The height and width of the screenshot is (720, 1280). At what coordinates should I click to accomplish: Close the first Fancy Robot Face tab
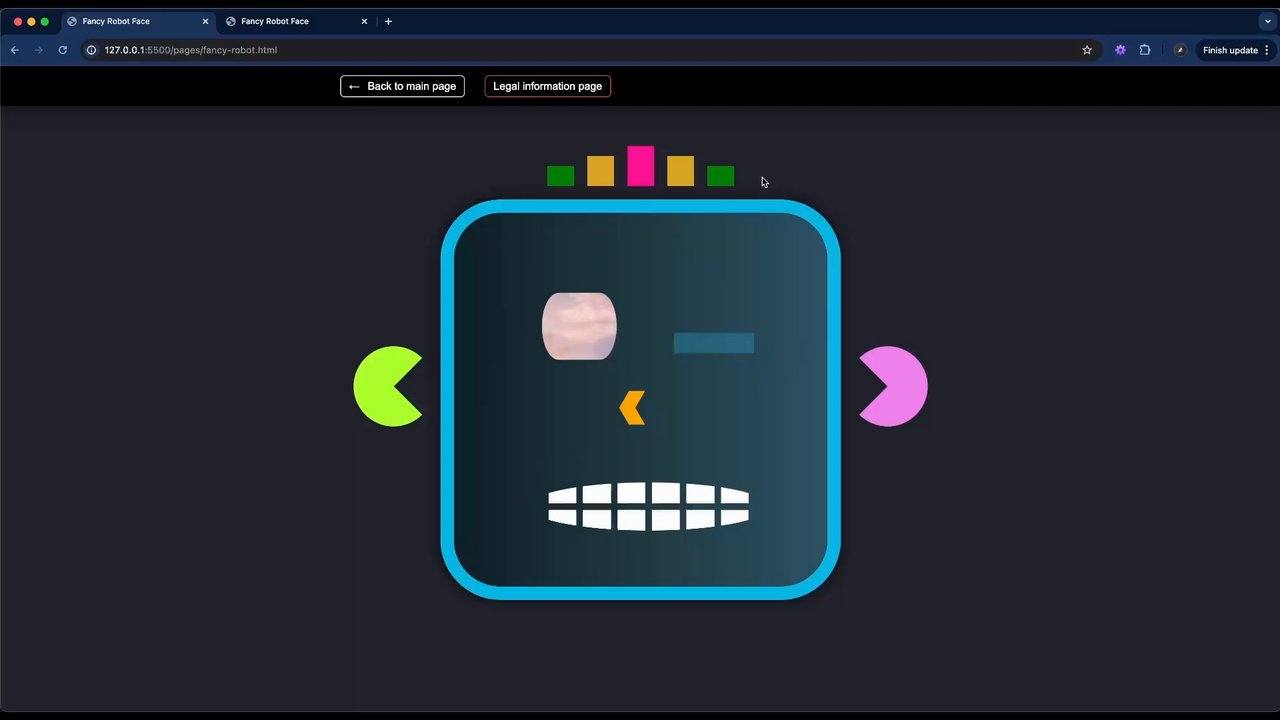[205, 21]
